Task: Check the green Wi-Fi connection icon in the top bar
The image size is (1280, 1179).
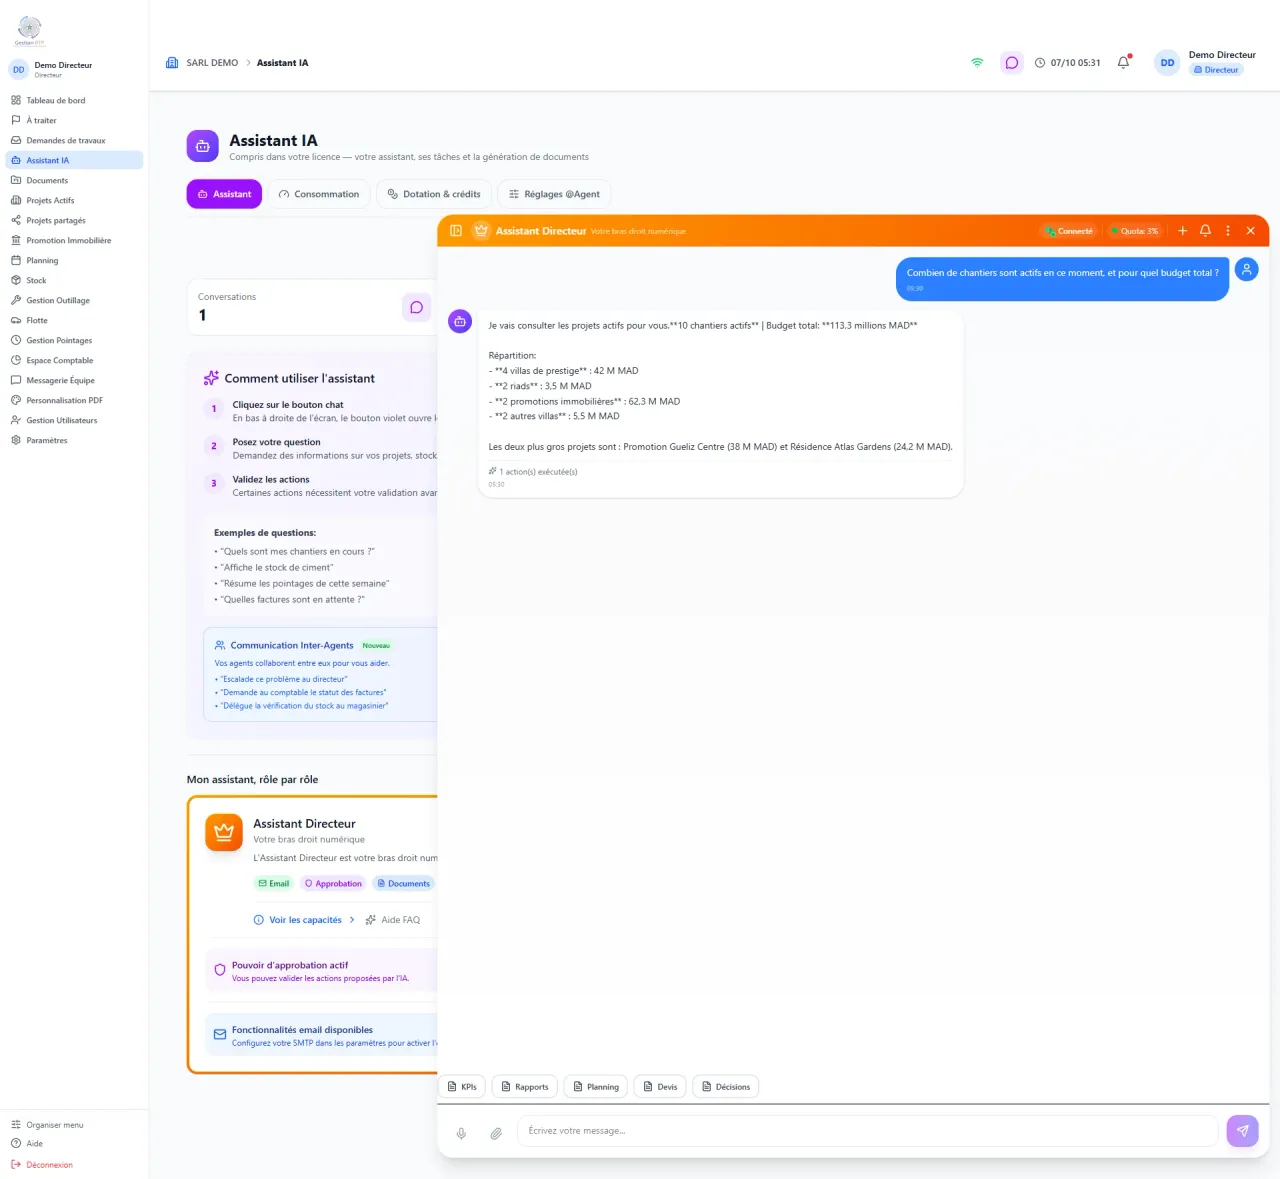Action: (977, 62)
